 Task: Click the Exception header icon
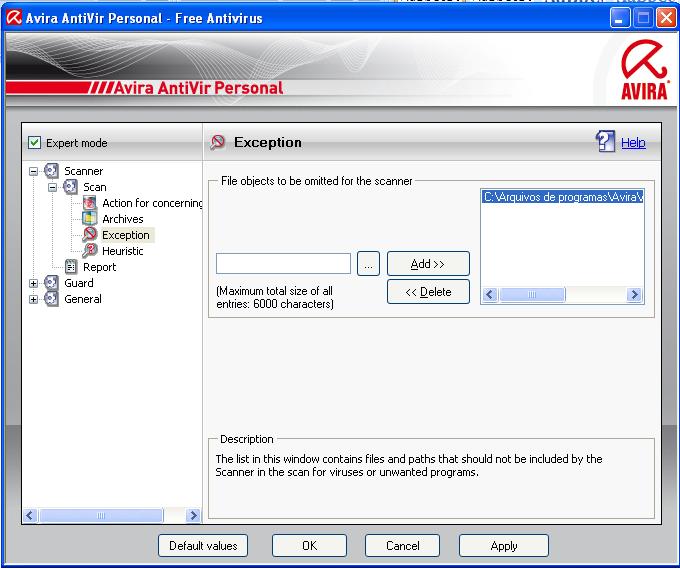(218, 142)
